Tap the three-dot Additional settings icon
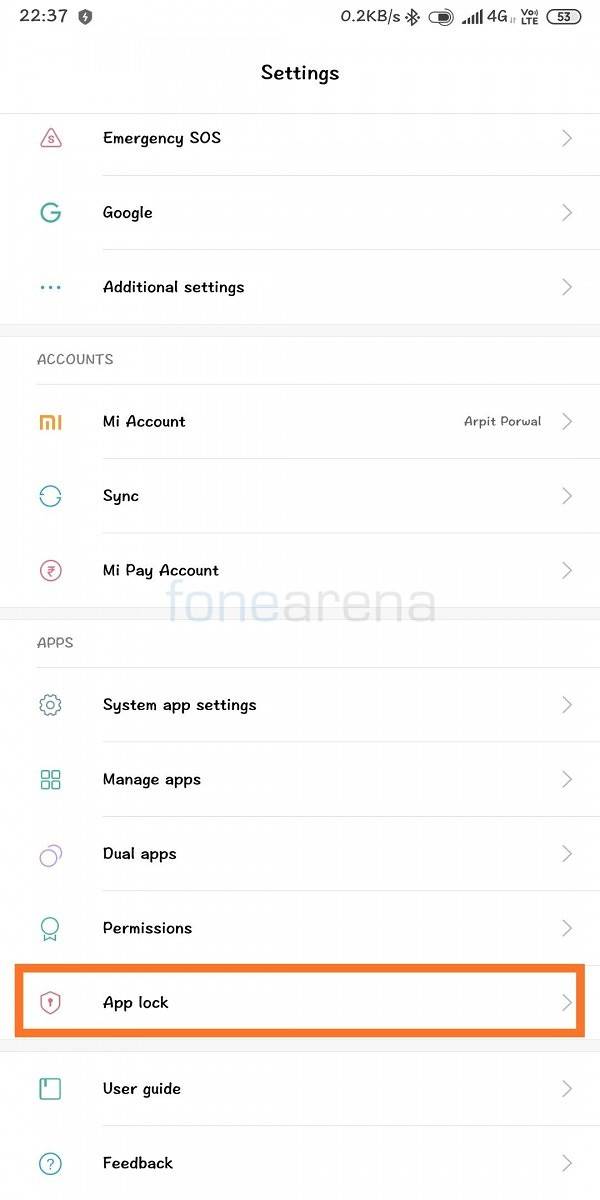The height and width of the screenshot is (1200, 600). (50, 287)
